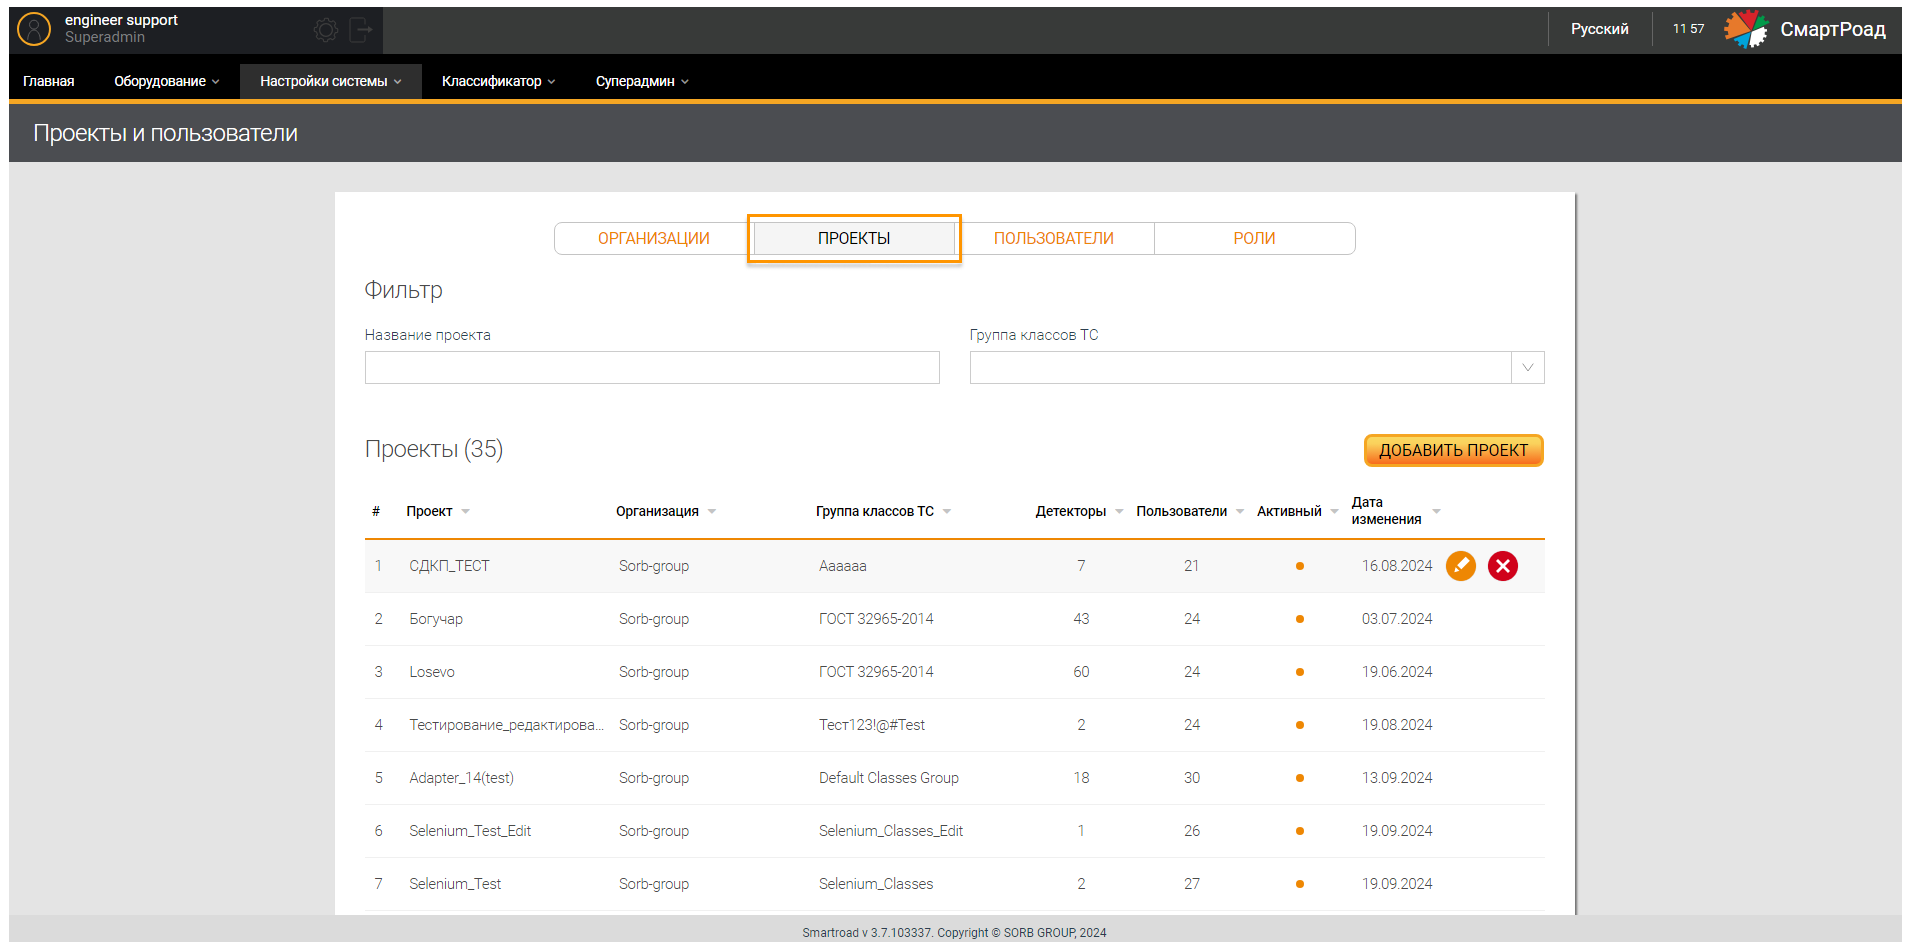Click detectors count 60 for Losevo

1081,672
